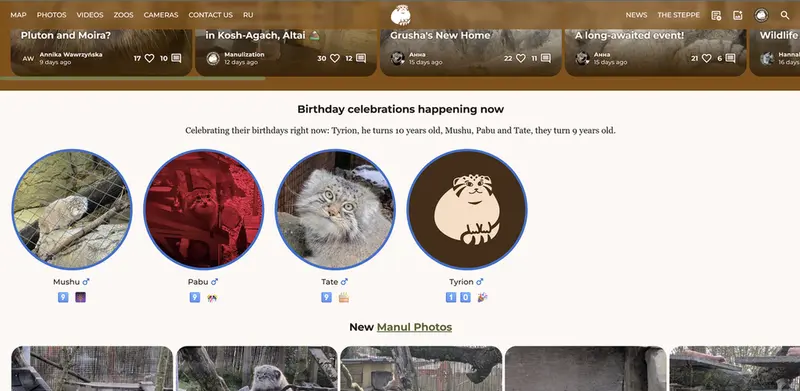Open the Cameras page

161,15
